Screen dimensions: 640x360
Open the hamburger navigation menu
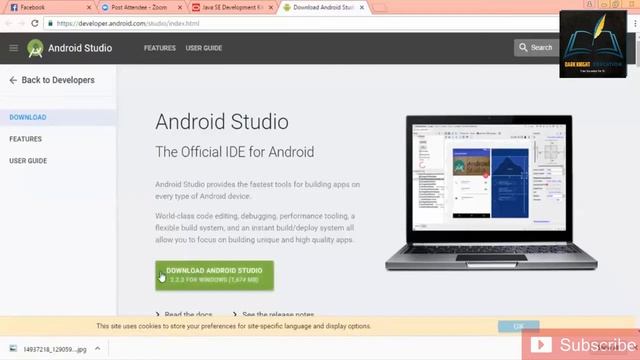(x=13, y=48)
